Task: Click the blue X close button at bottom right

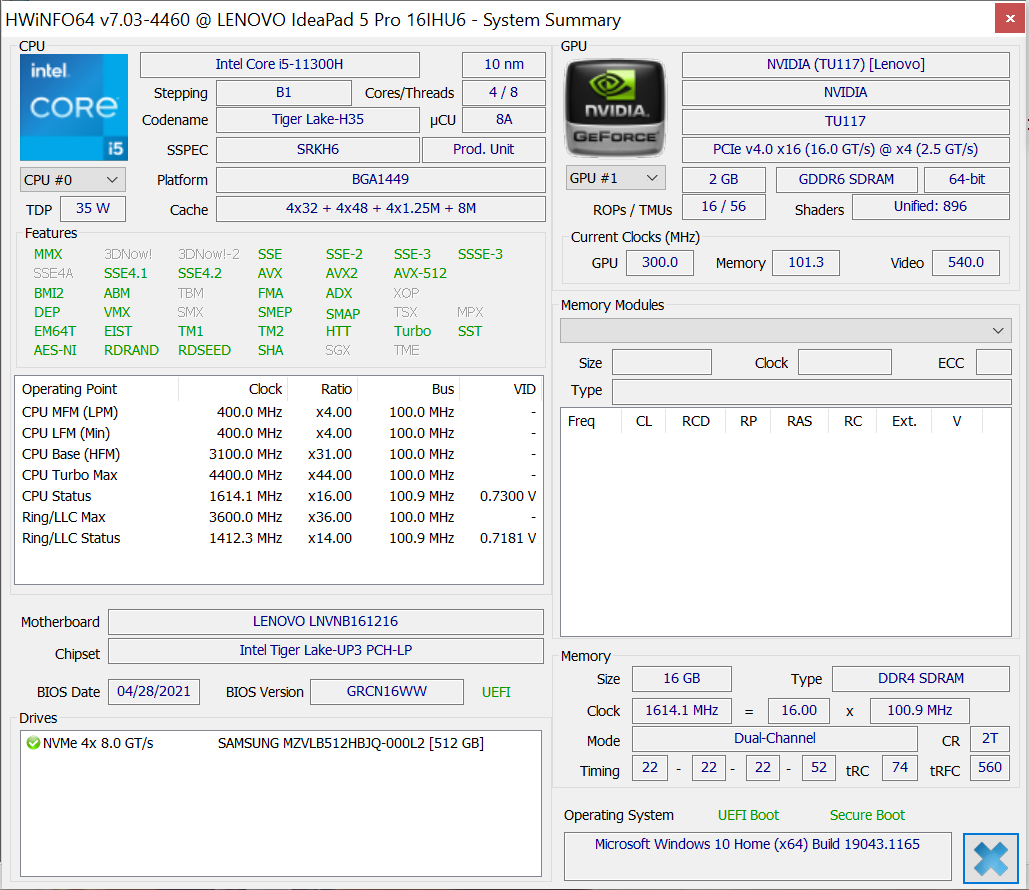Action: pyautogui.click(x=990, y=858)
